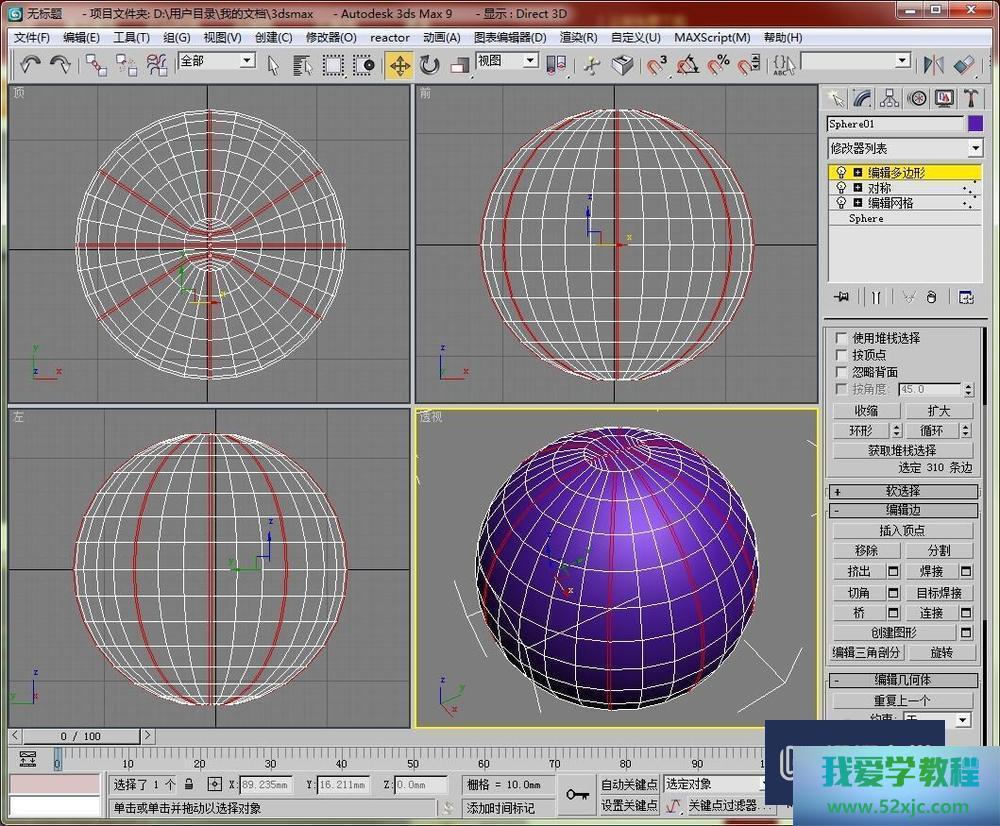Click the 插入顶点 button
The width and height of the screenshot is (1000, 826).
[x=902, y=530]
